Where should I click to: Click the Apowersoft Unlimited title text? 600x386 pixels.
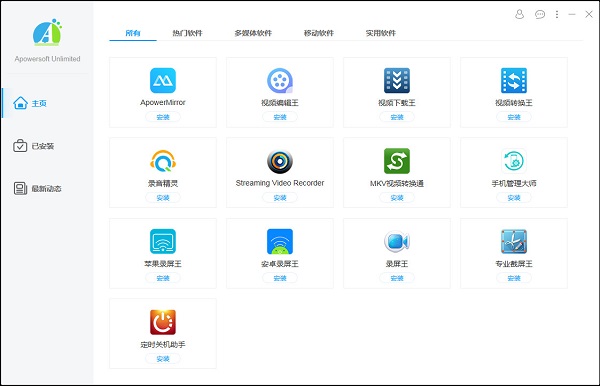(x=47, y=59)
